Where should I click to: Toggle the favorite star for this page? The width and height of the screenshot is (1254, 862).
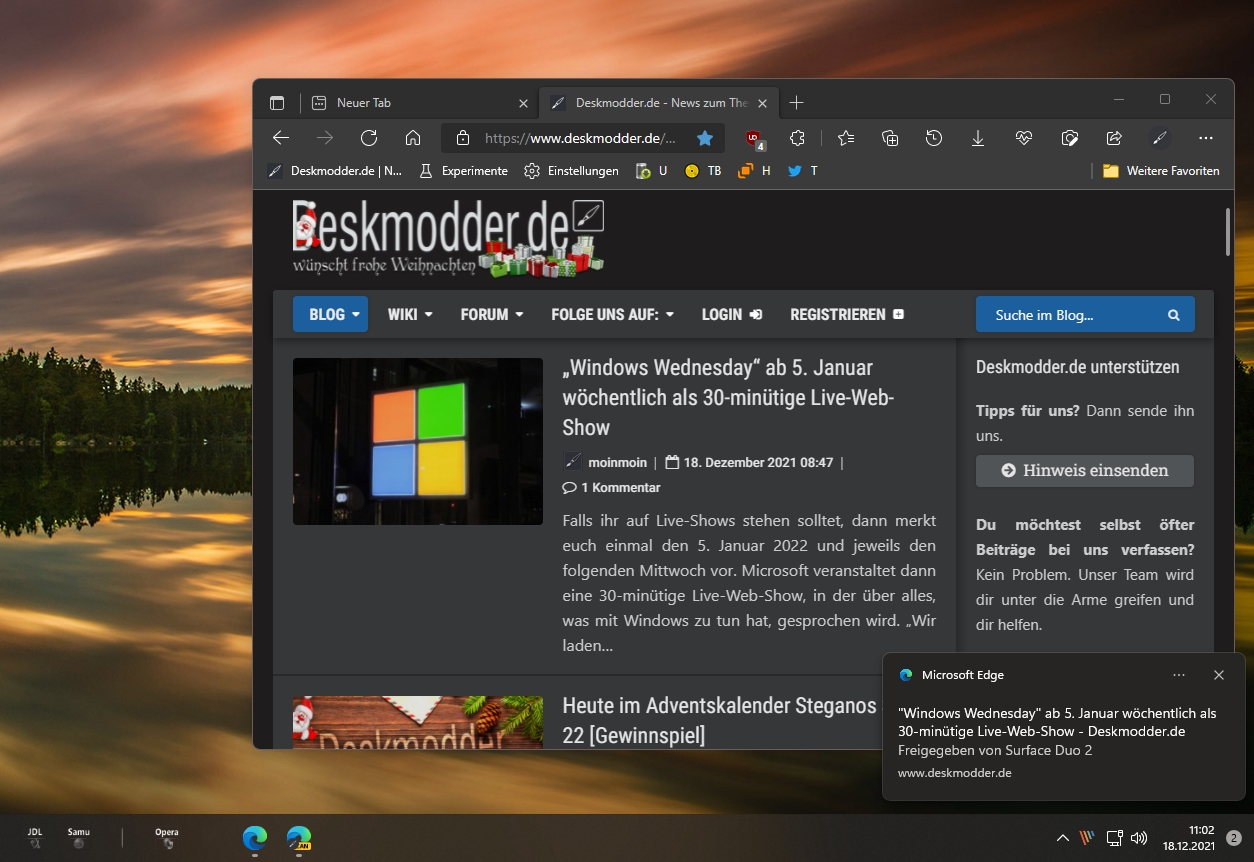705,138
